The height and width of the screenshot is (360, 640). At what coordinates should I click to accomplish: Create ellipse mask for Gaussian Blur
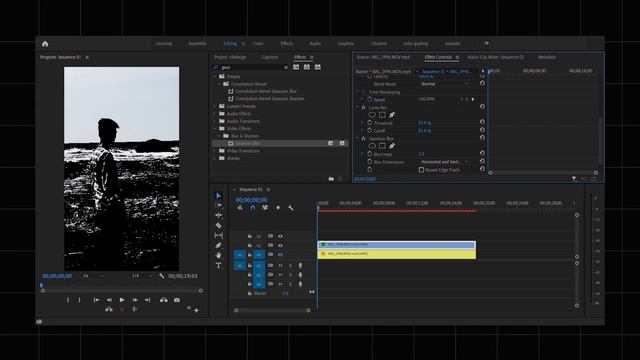click(x=372, y=146)
